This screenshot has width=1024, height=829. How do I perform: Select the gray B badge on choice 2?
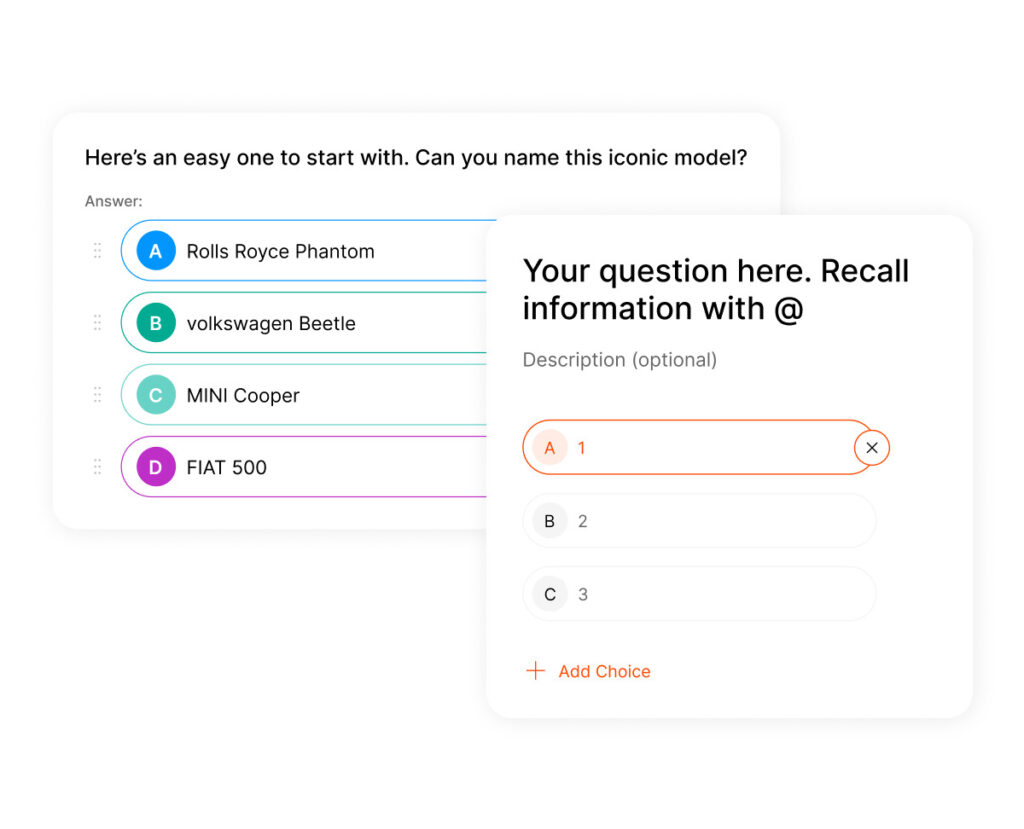point(549,521)
